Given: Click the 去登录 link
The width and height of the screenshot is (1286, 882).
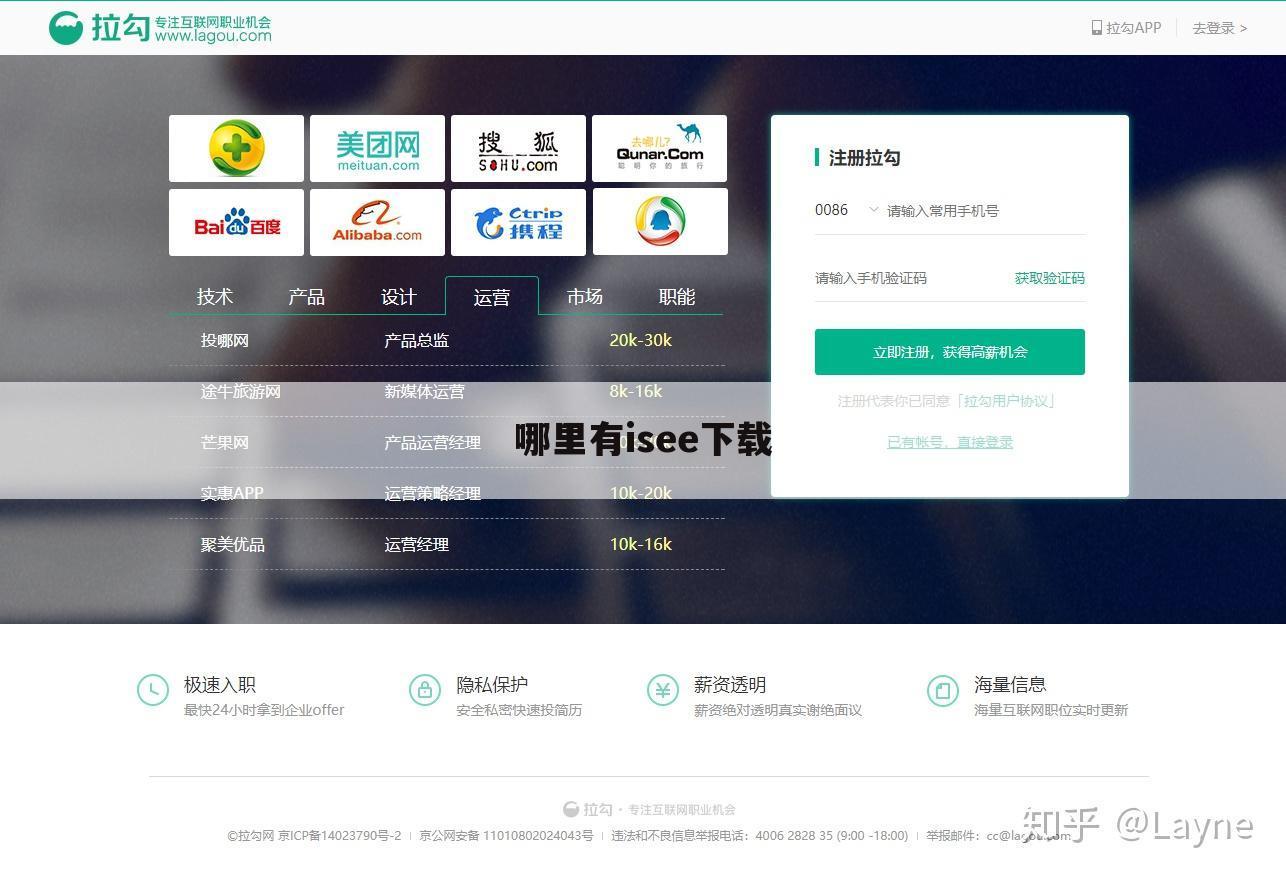Looking at the screenshot, I should click(1219, 28).
